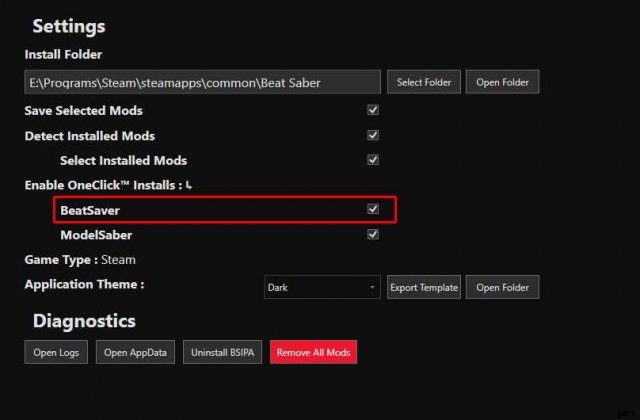Screen dimensions: 640x420
Task: Click the Select Folder button
Action: (x=424, y=82)
